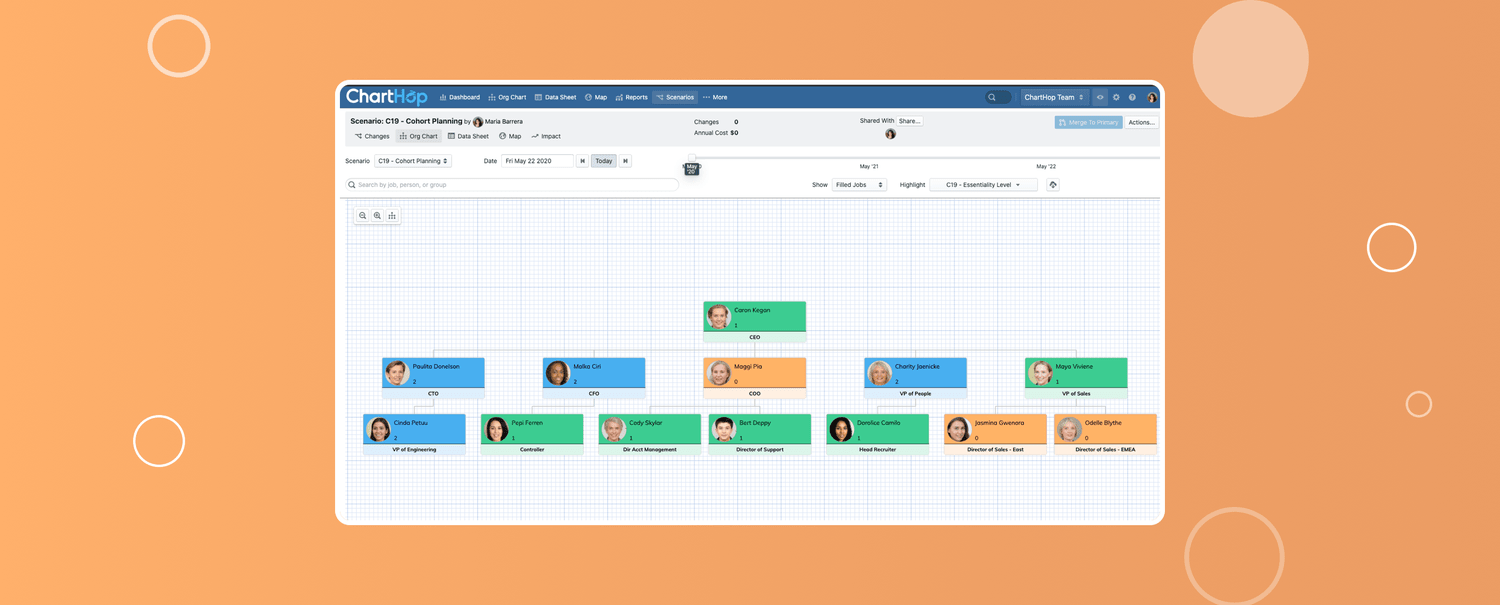Click the search icon in top navigation

pyautogui.click(x=993, y=98)
